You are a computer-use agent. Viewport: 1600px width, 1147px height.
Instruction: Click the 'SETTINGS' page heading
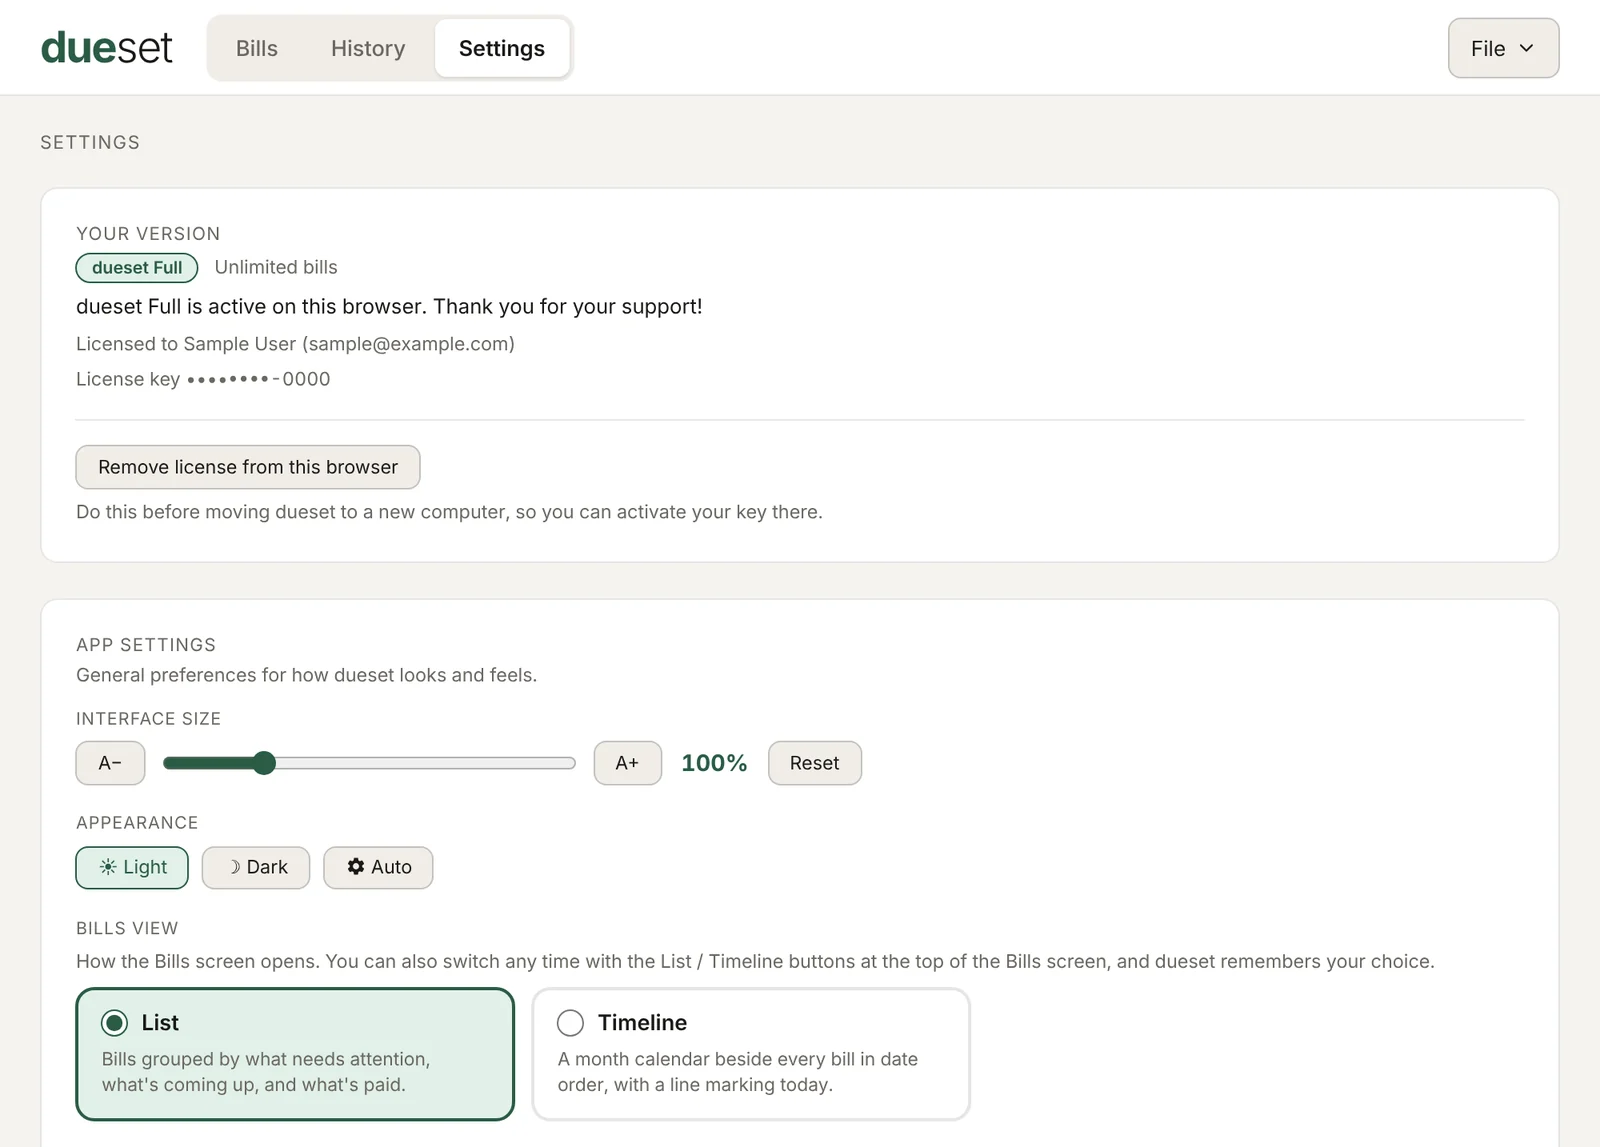tap(90, 142)
